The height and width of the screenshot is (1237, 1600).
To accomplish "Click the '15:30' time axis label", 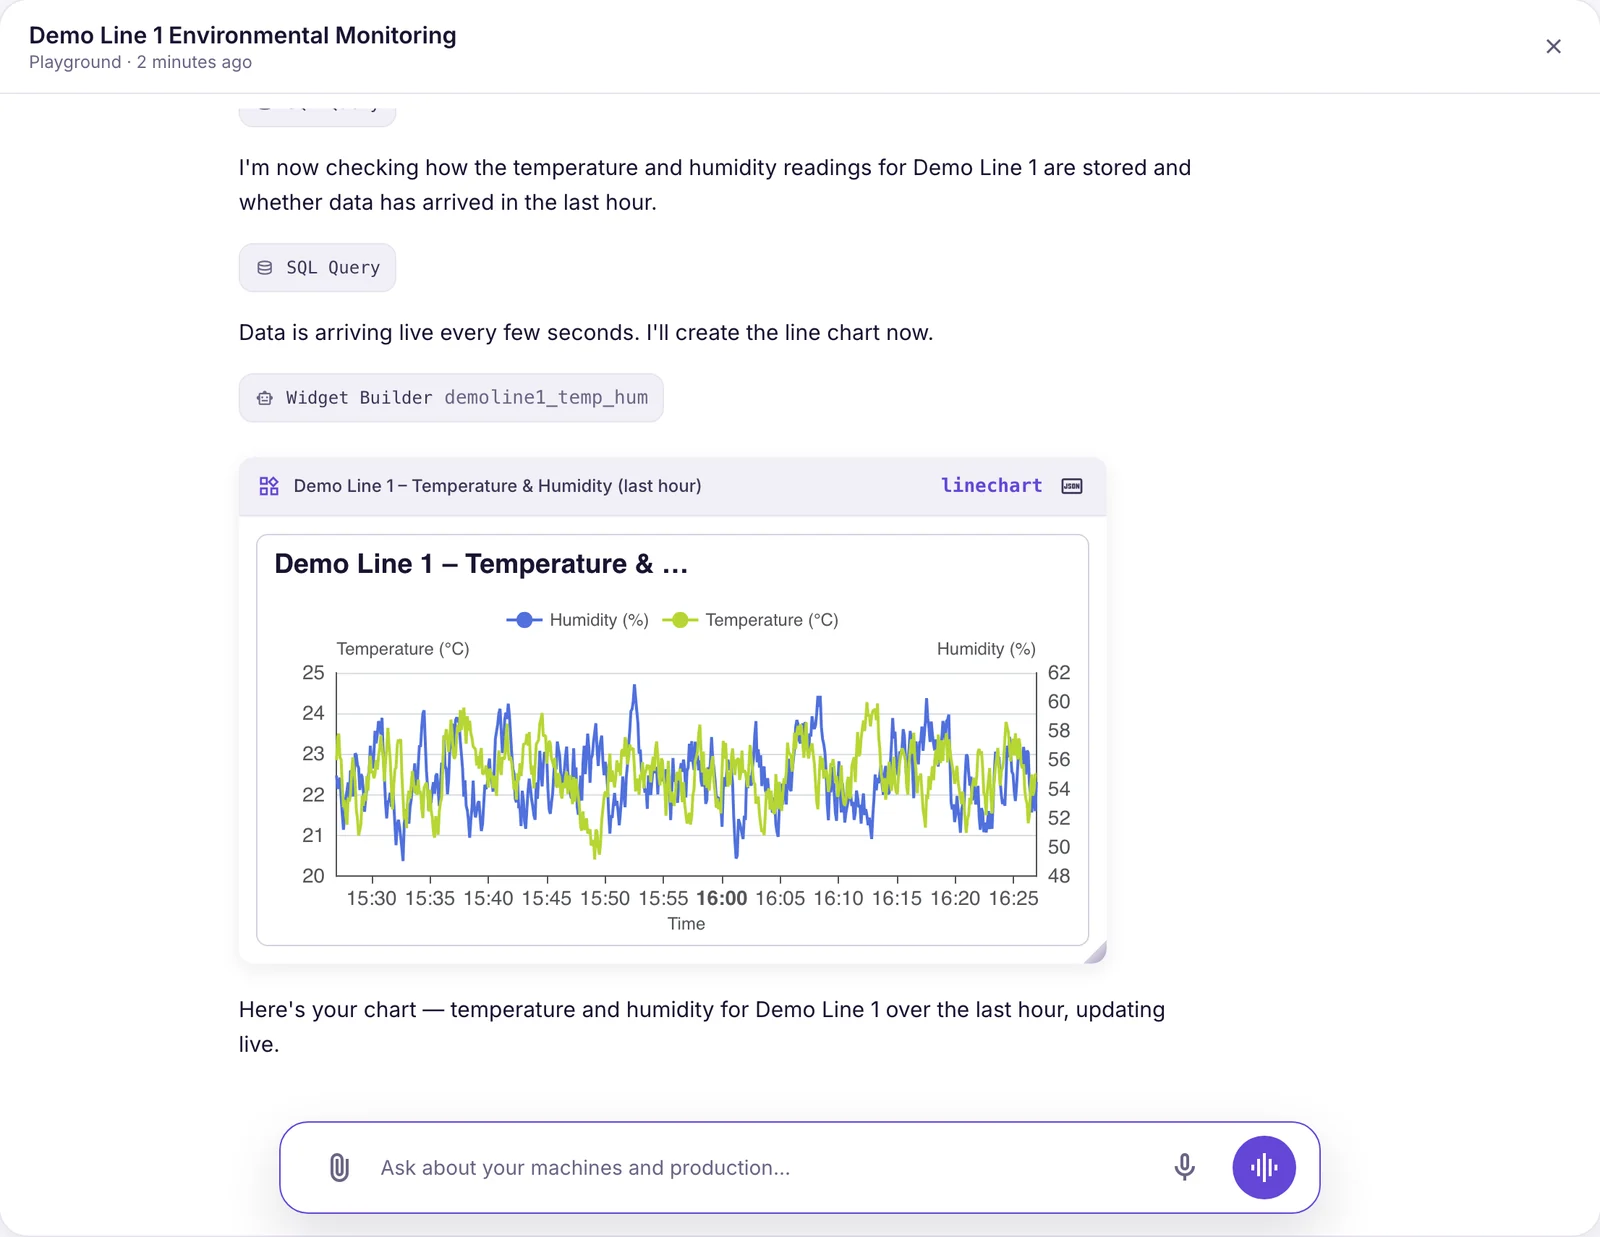I will click(x=371, y=898).
